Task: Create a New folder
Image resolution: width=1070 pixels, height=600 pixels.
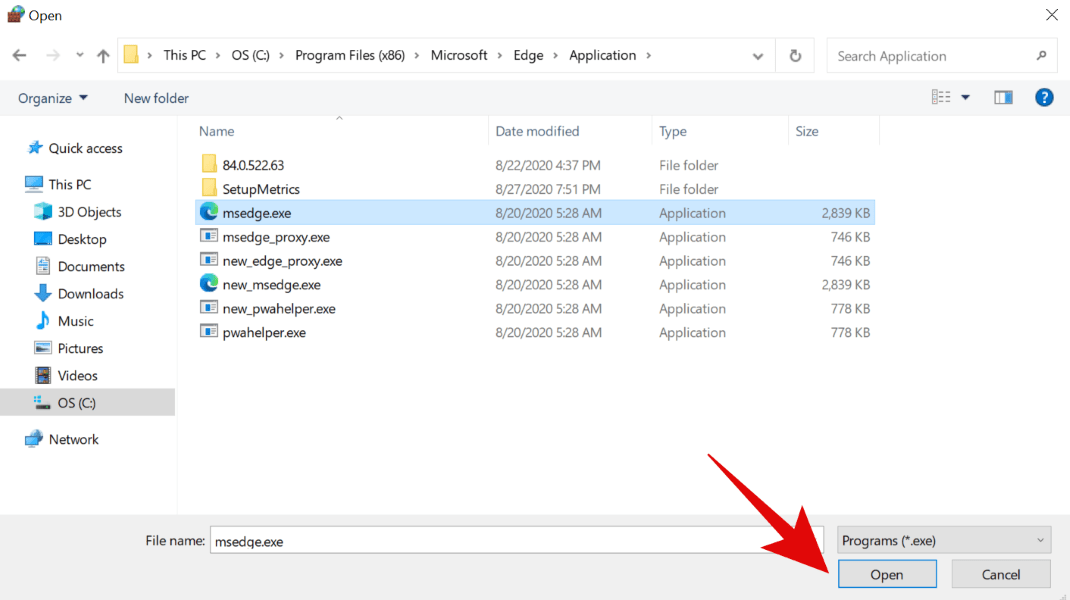Action: [156, 98]
